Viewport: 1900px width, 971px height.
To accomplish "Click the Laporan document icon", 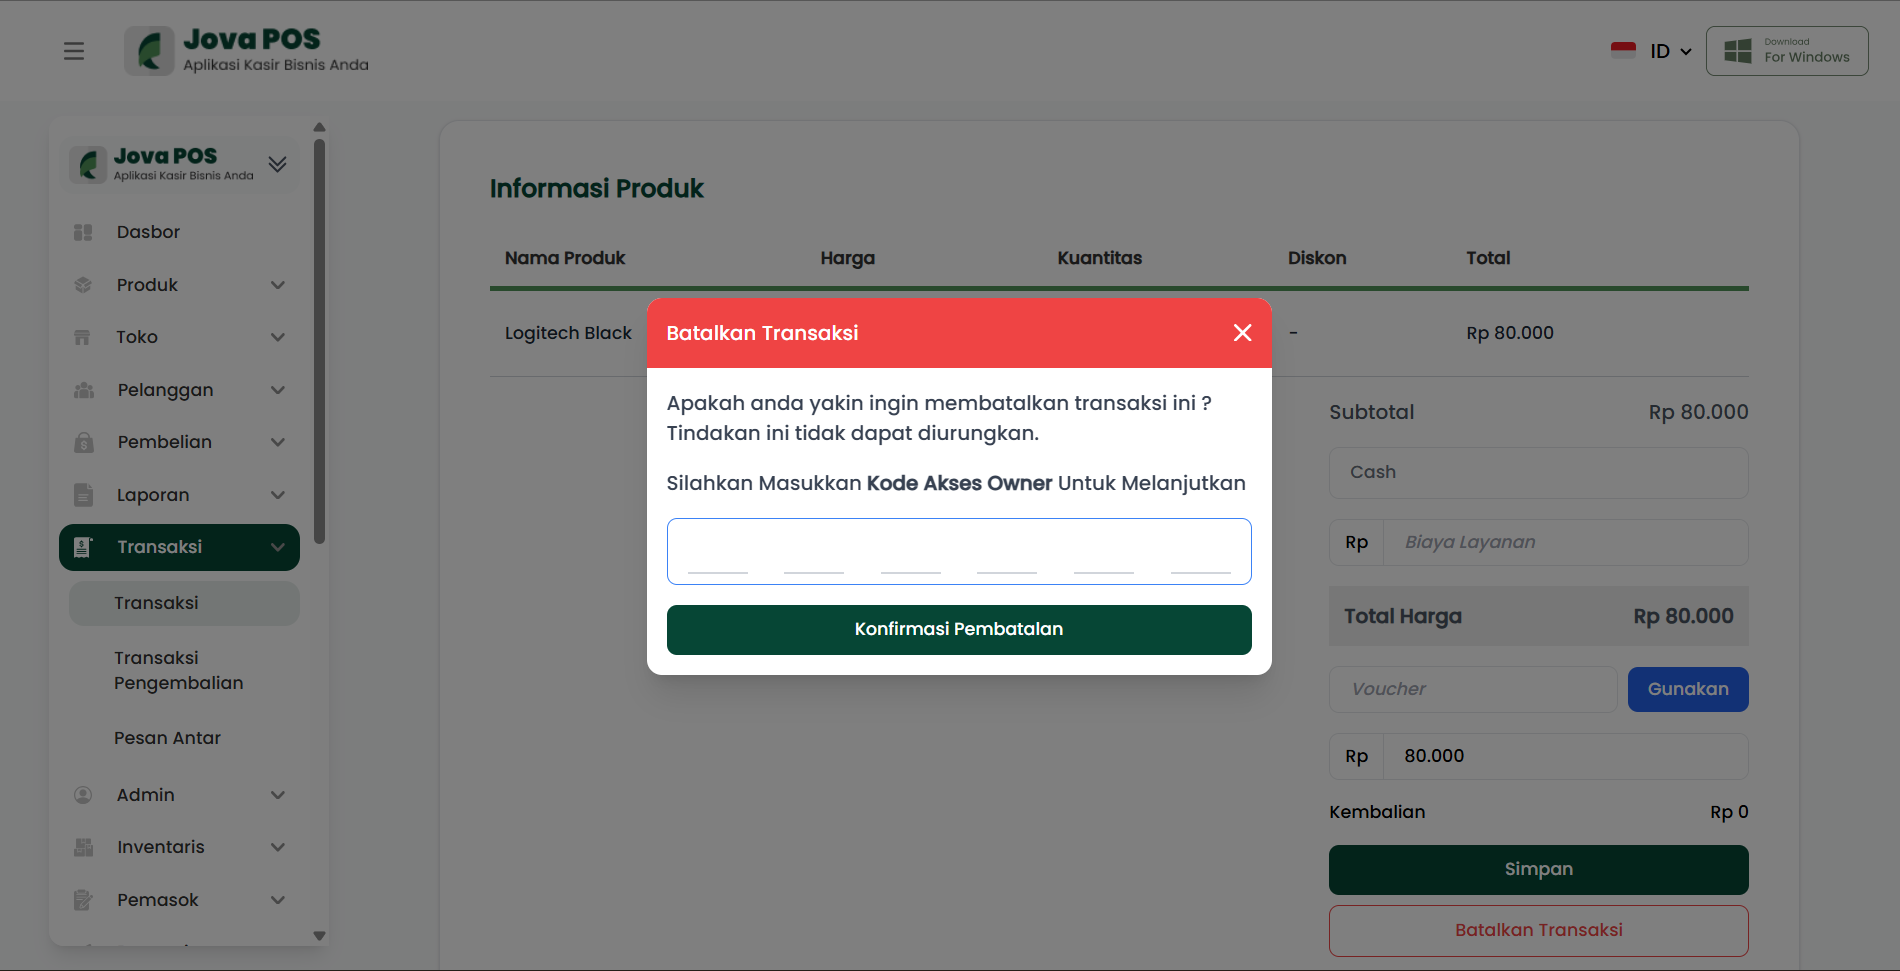I will tap(84, 495).
